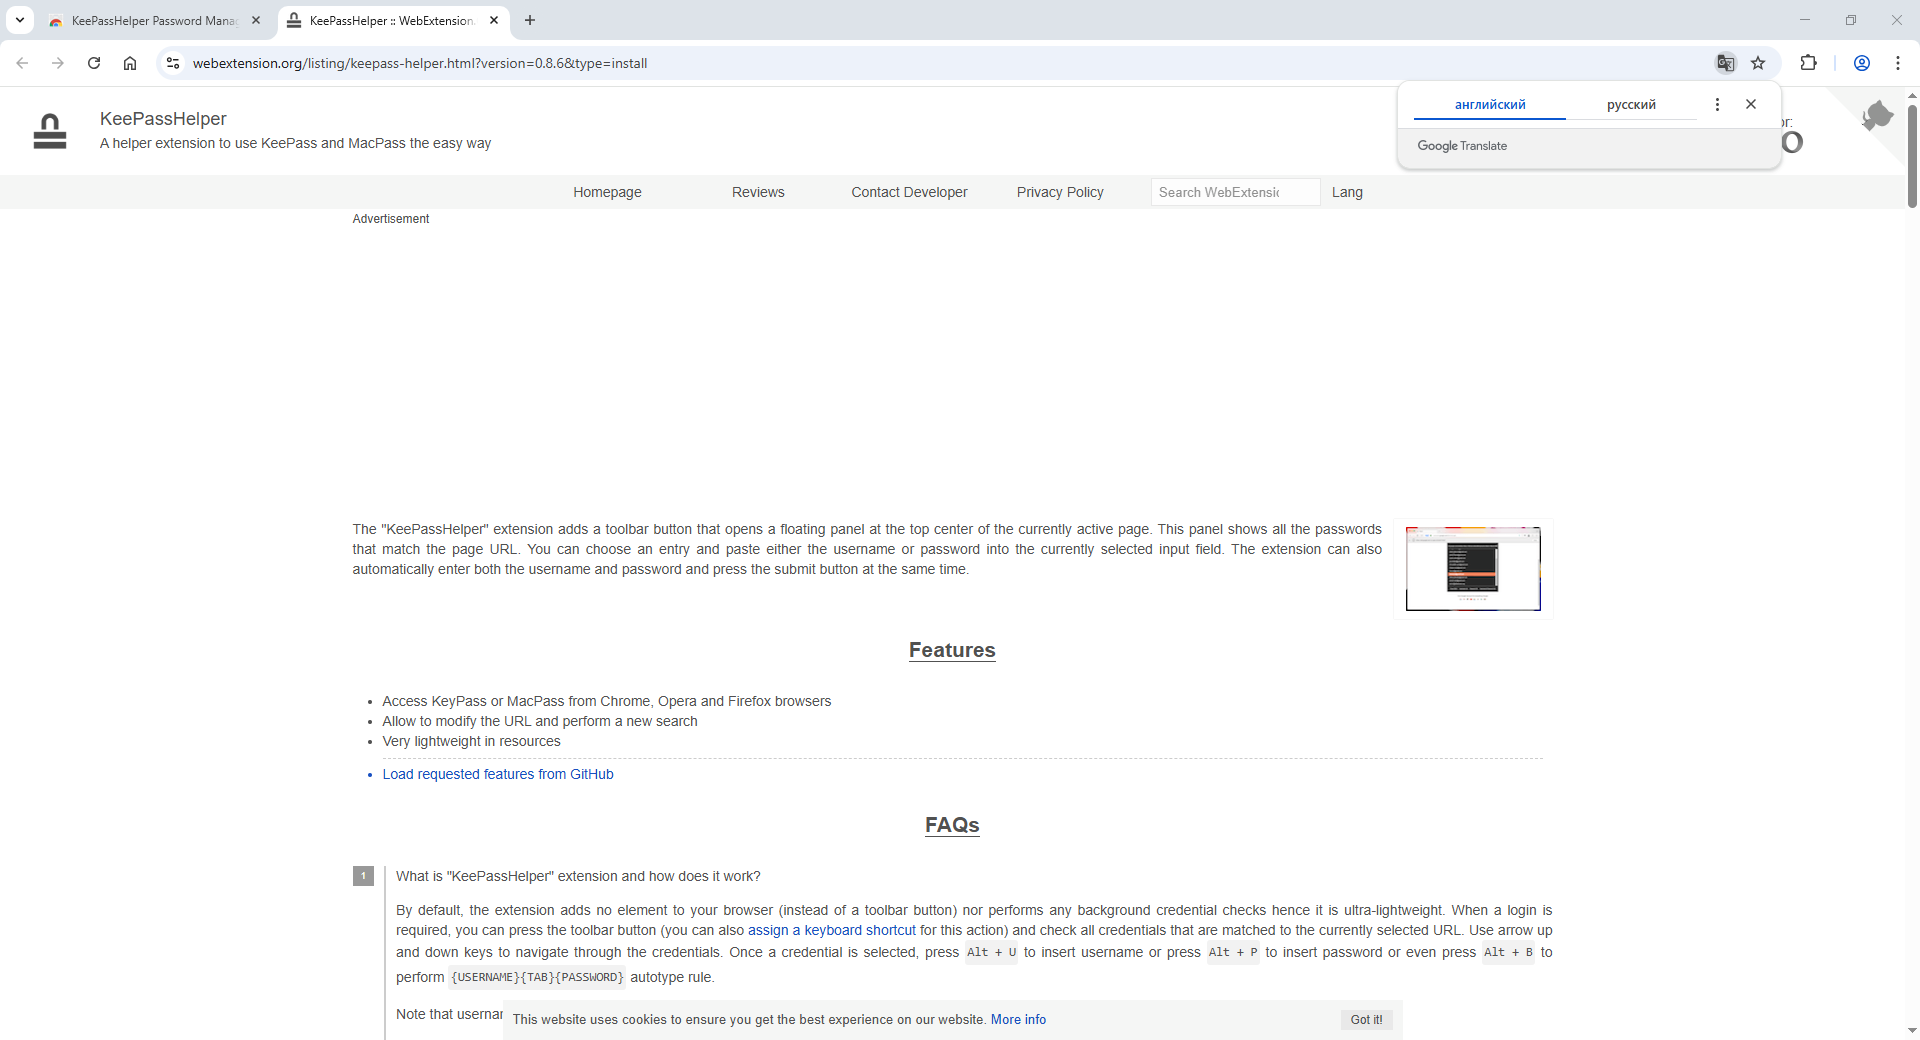
Task: Click the Google Translate icon in address bar
Action: (x=1725, y=63)
